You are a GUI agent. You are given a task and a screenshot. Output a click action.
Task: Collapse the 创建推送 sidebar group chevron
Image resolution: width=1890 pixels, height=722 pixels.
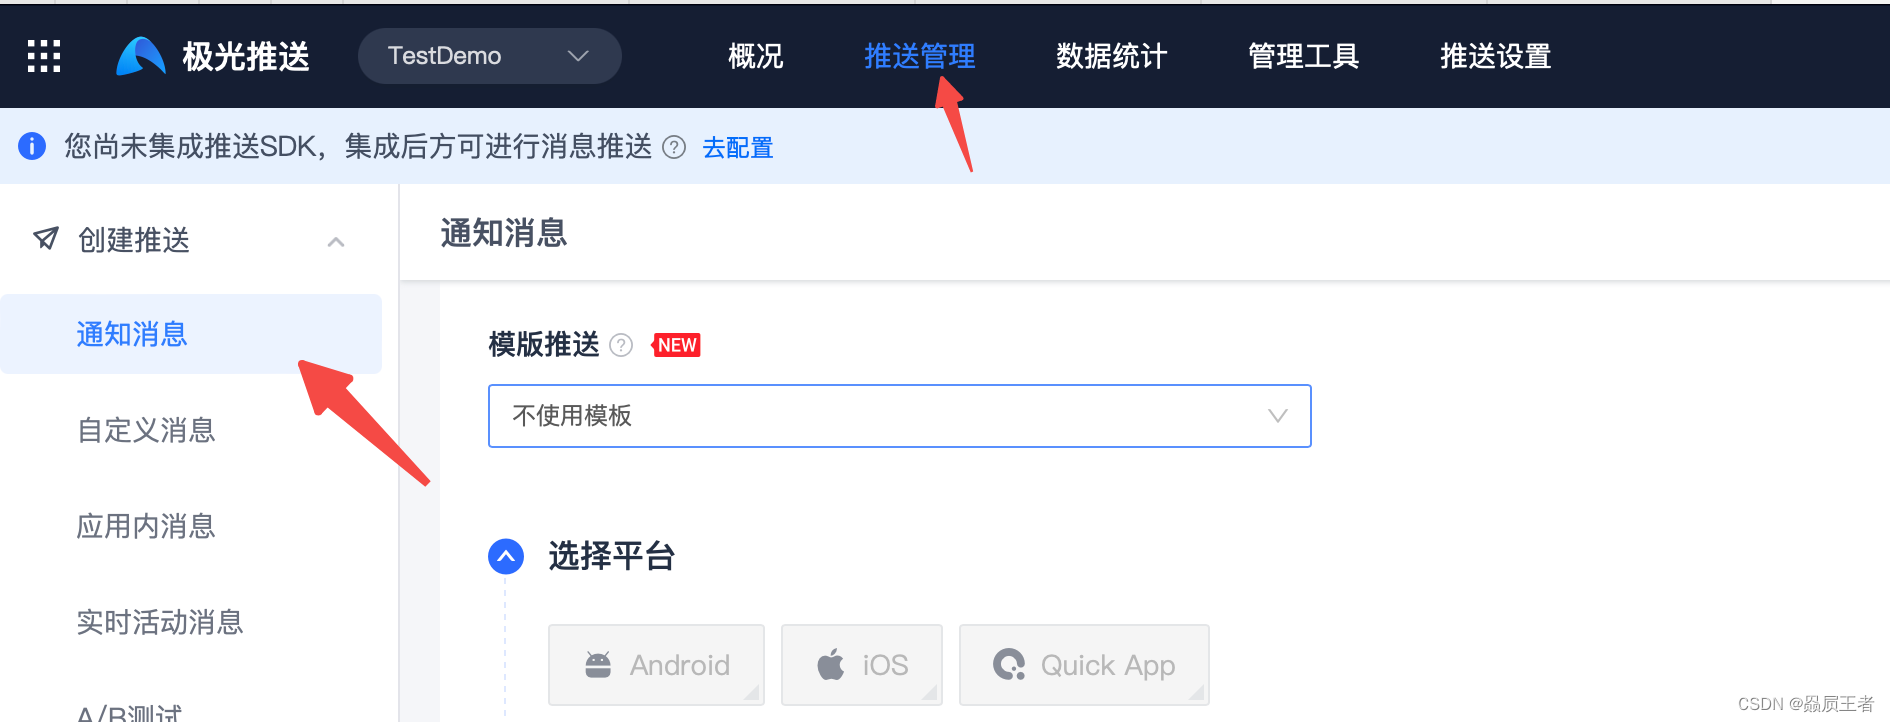pyautogui.click(x=336, y=242)
